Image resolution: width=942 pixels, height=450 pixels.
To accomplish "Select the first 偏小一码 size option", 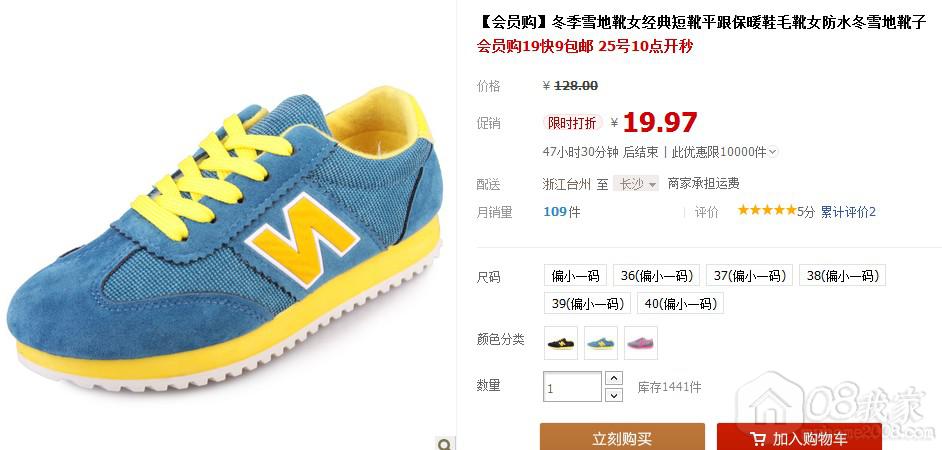I will pos(576,275).
